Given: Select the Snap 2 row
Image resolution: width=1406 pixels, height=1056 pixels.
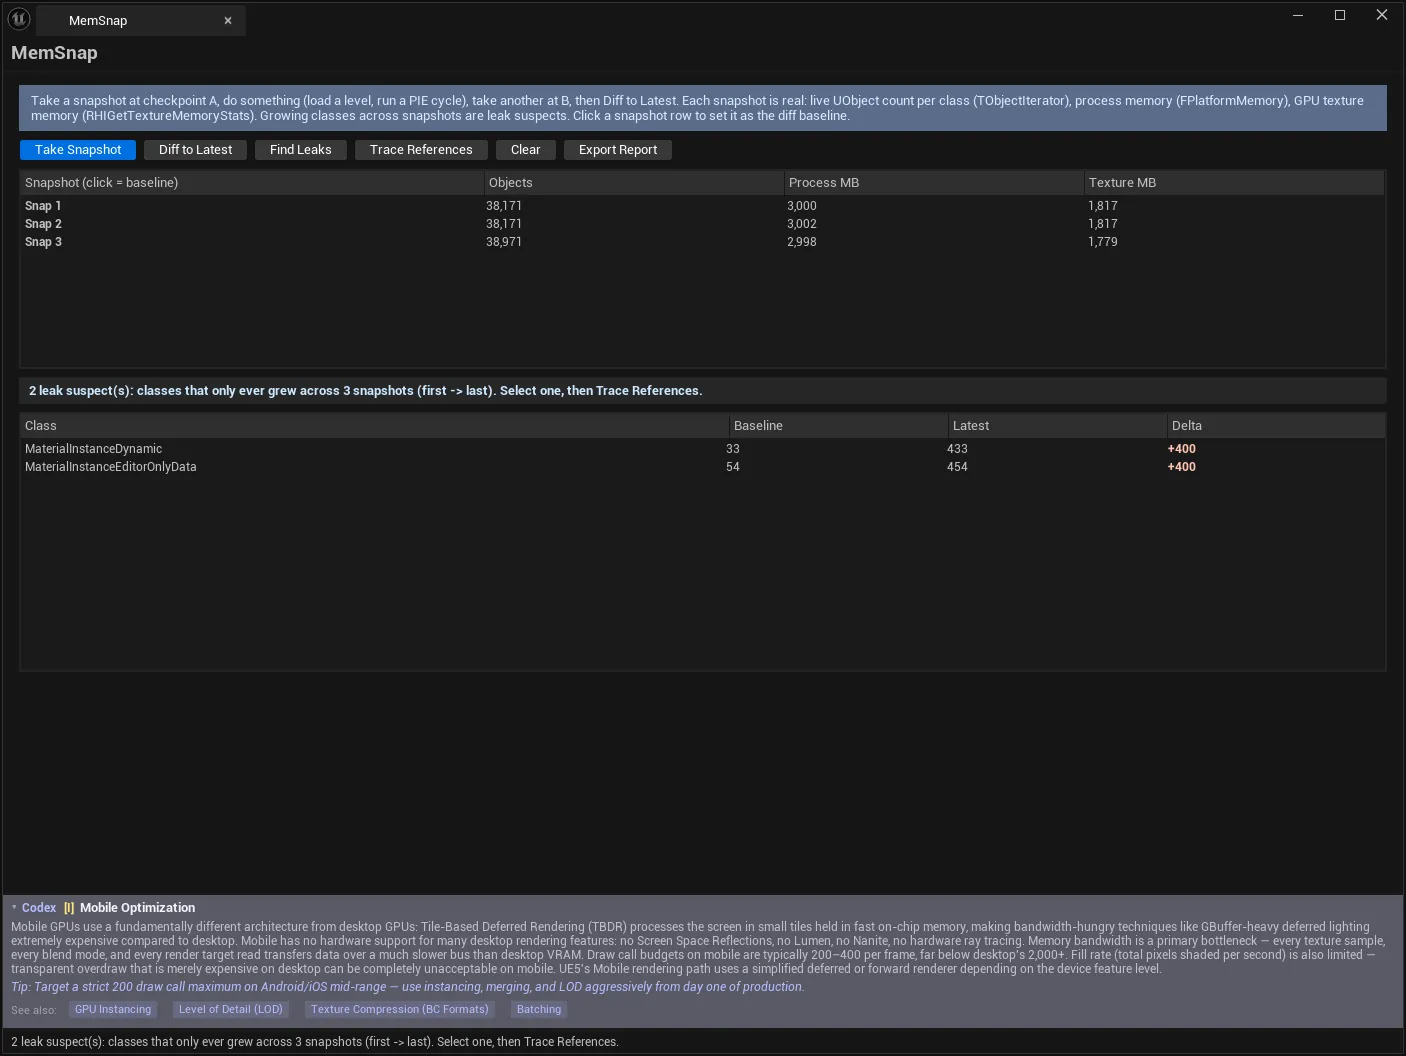Looking at the screenshot, I should [702, 224].
